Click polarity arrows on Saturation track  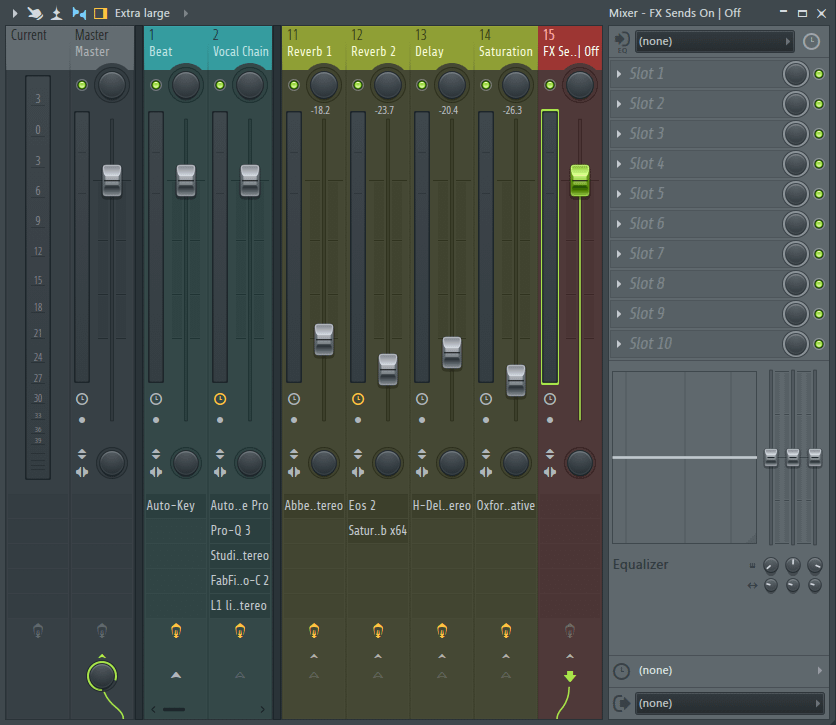pyautogui.click(x=486, y=454)
